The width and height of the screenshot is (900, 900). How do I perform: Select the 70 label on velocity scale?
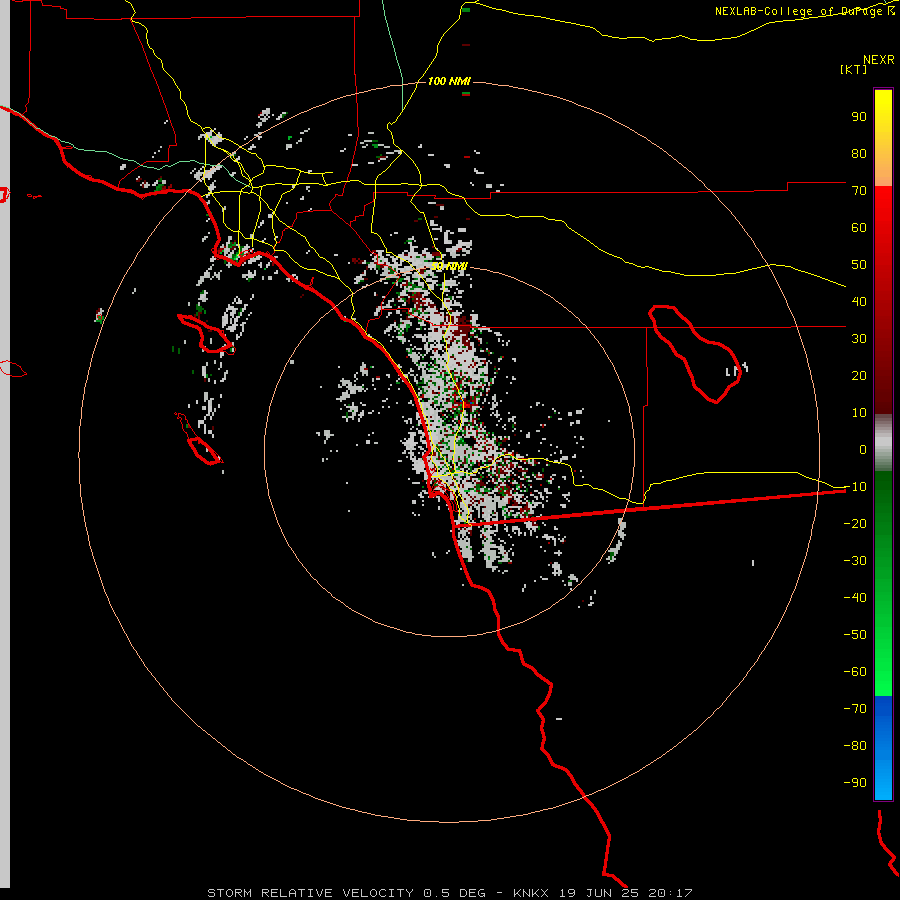click(859, 191)
